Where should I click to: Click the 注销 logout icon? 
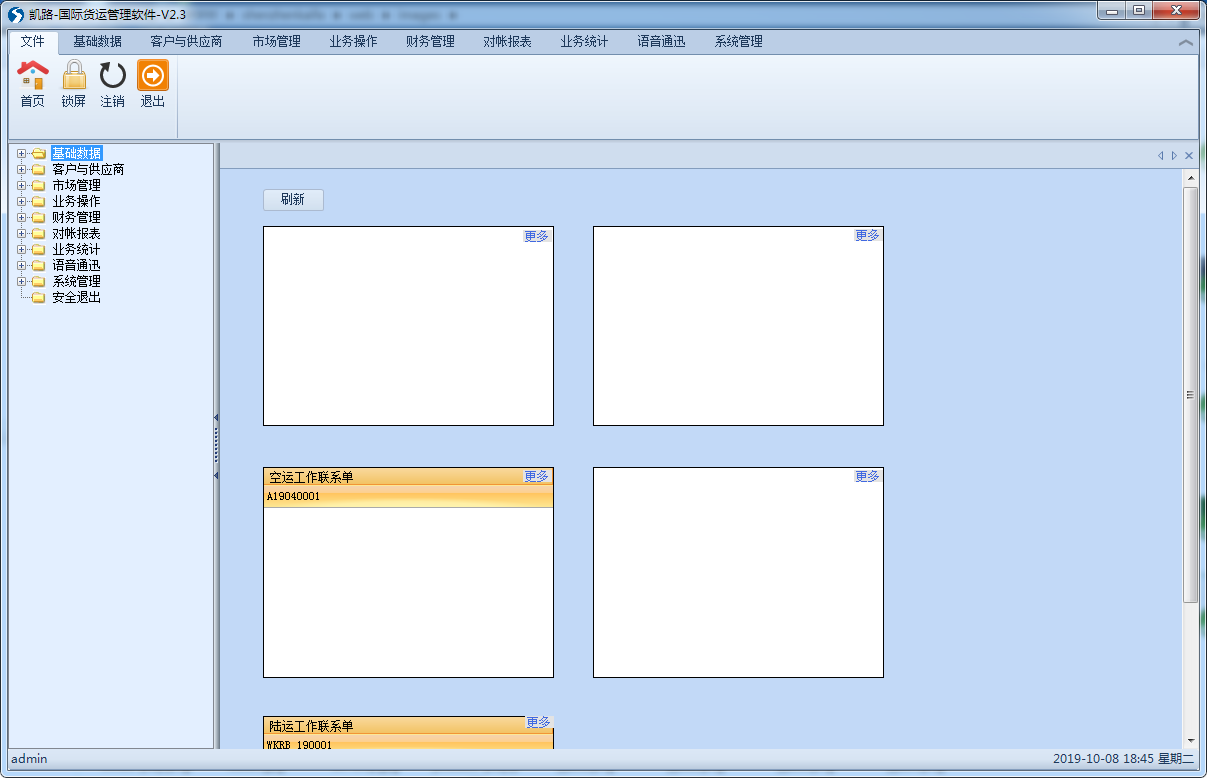(x=113, y=76)
